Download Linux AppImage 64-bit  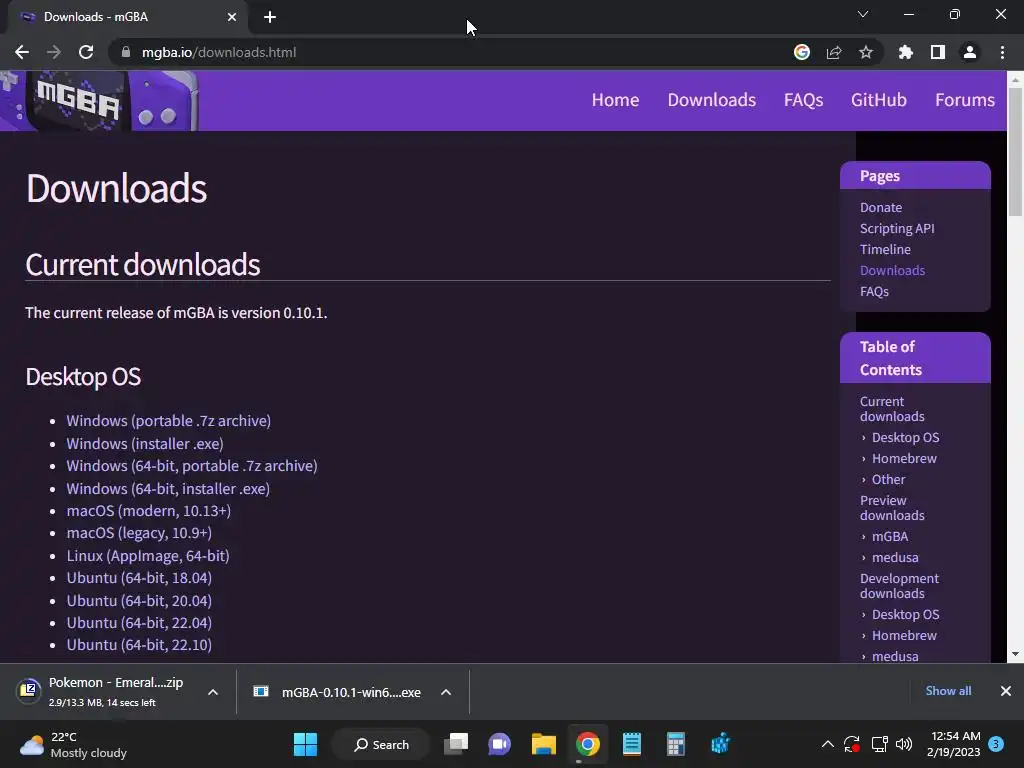(x=148, y=556)
